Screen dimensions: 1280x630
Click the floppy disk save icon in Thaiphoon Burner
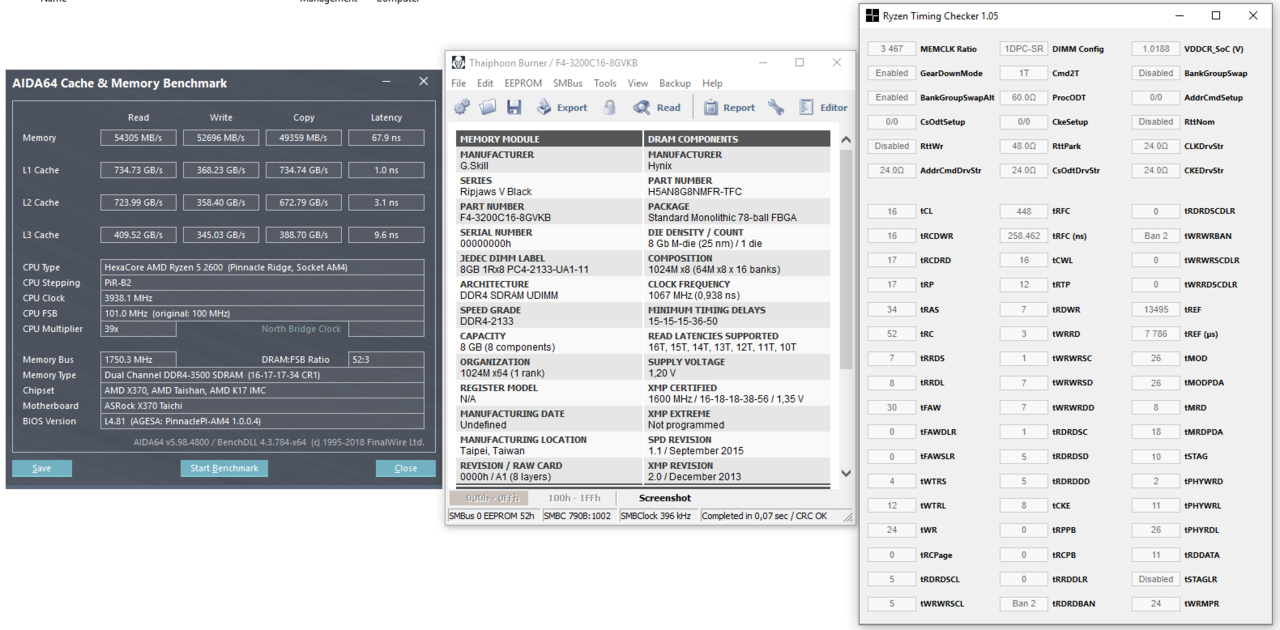(514, 107)
